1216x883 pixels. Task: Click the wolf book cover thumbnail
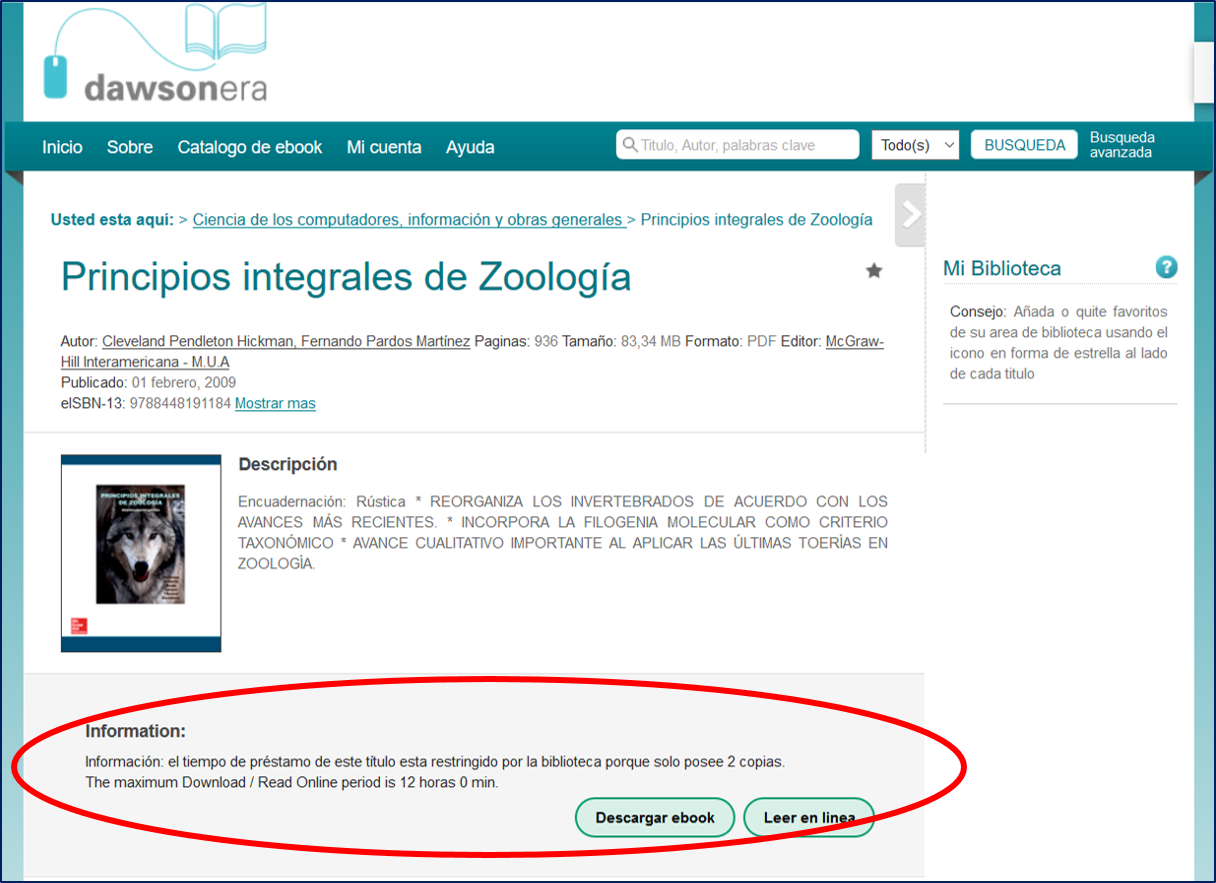(x=141, y=553)
